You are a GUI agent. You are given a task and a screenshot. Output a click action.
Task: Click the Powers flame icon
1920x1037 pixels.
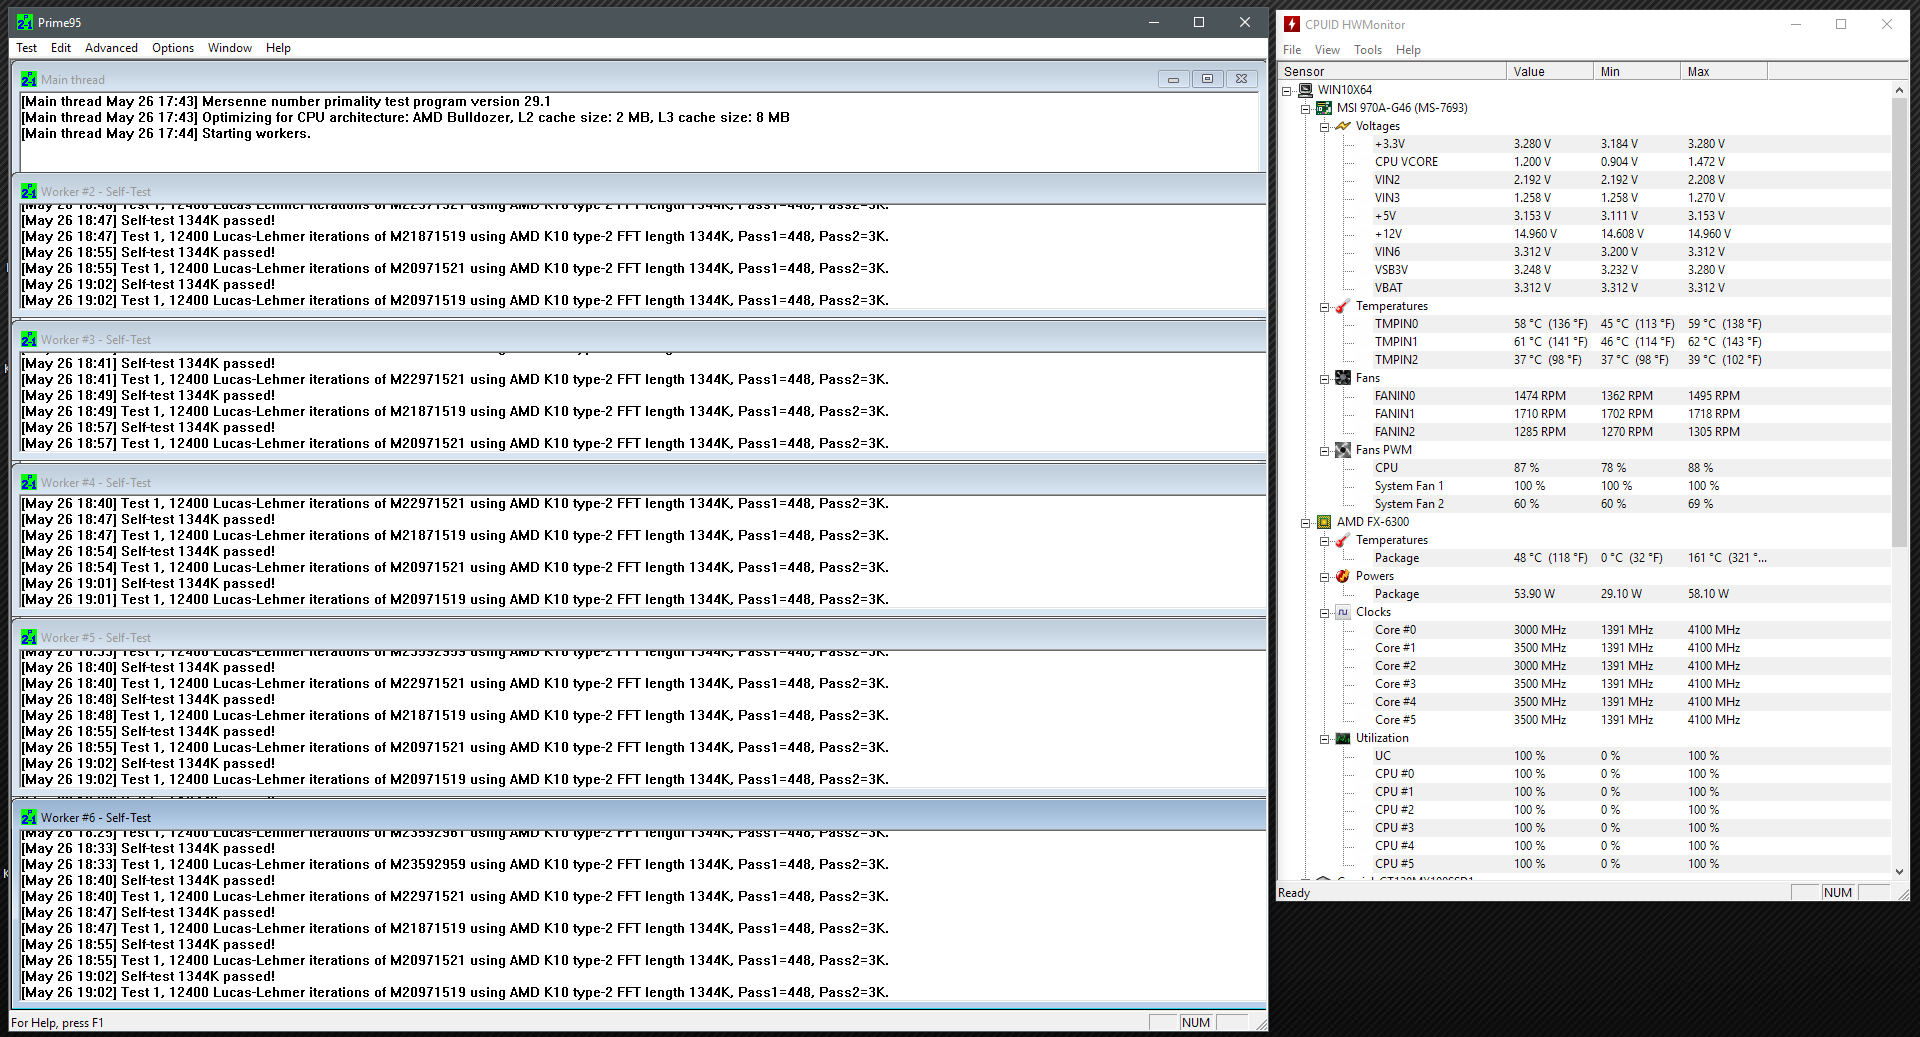[1343, 576]
